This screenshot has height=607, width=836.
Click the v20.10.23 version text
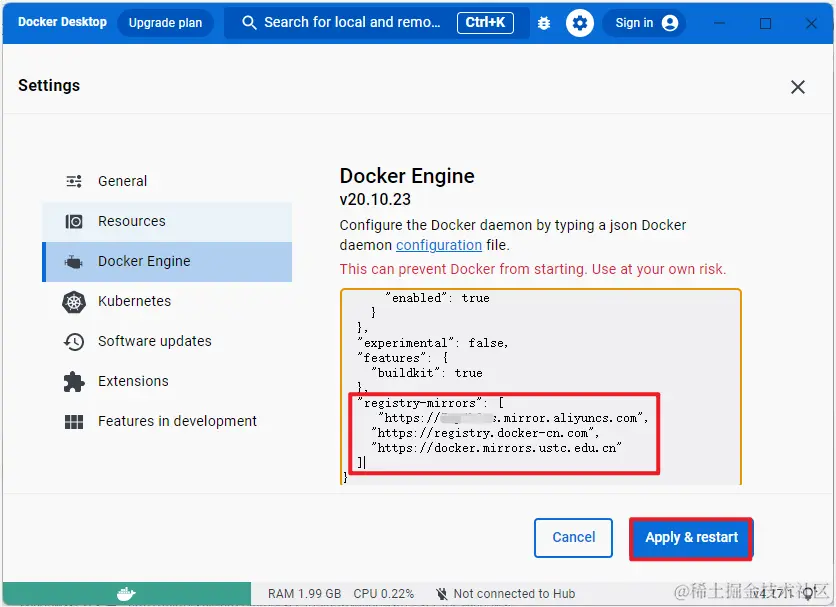(x=375, y=199)
